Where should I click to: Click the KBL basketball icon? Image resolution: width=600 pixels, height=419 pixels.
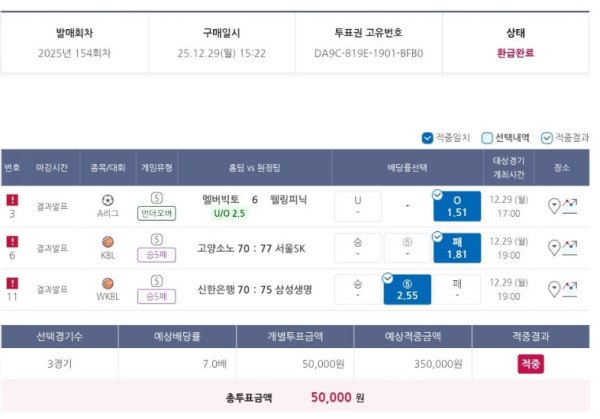tap(108, 241)
